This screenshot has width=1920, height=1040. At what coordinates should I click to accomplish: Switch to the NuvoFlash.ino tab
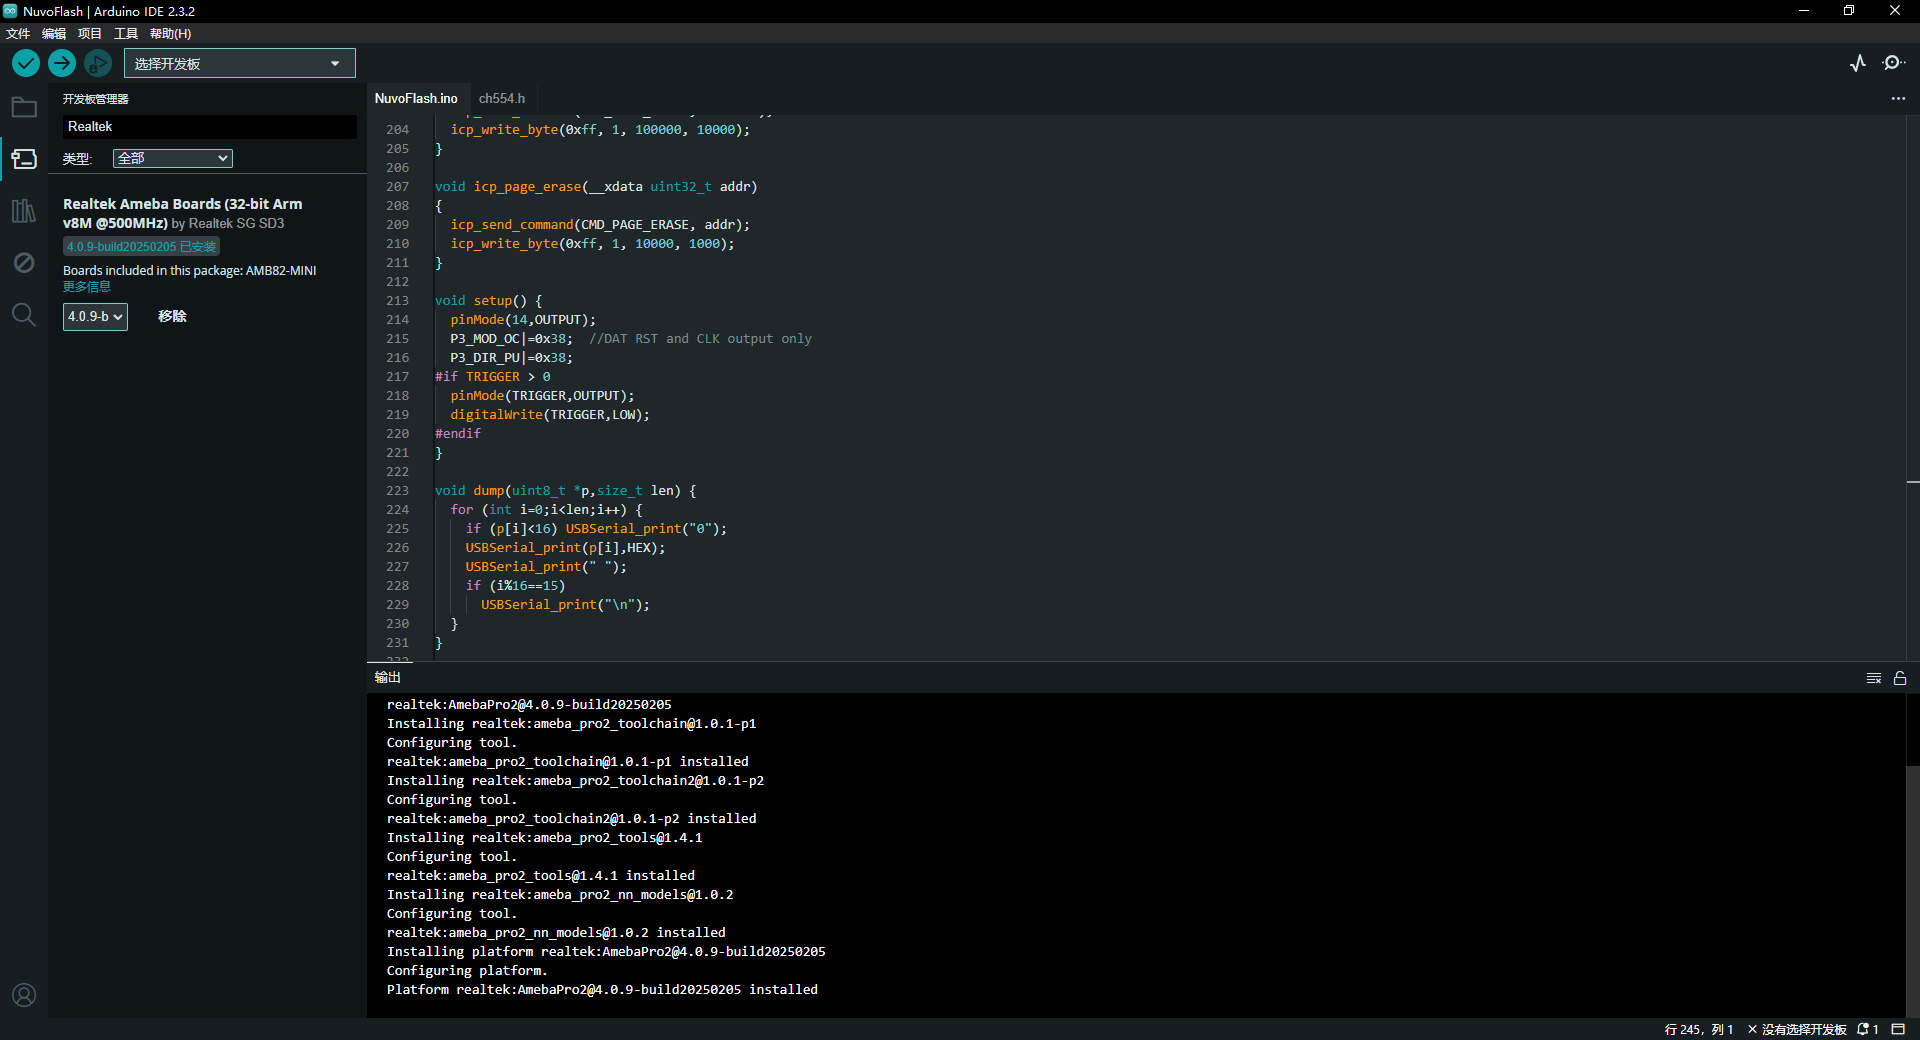point(416,98)
